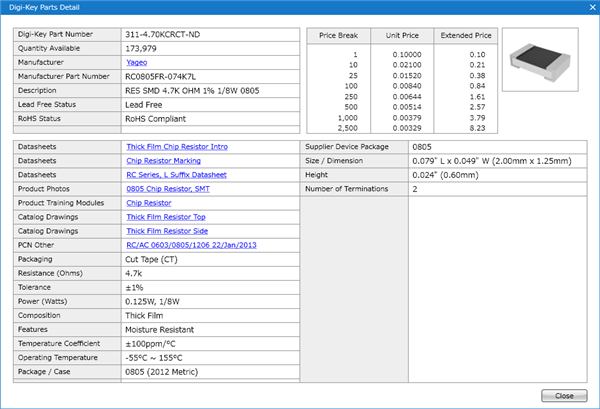Open the Yageo manufacturer link
Image resolution: width=600 pixels, height=409 pixels.
(x=137, y=62)
